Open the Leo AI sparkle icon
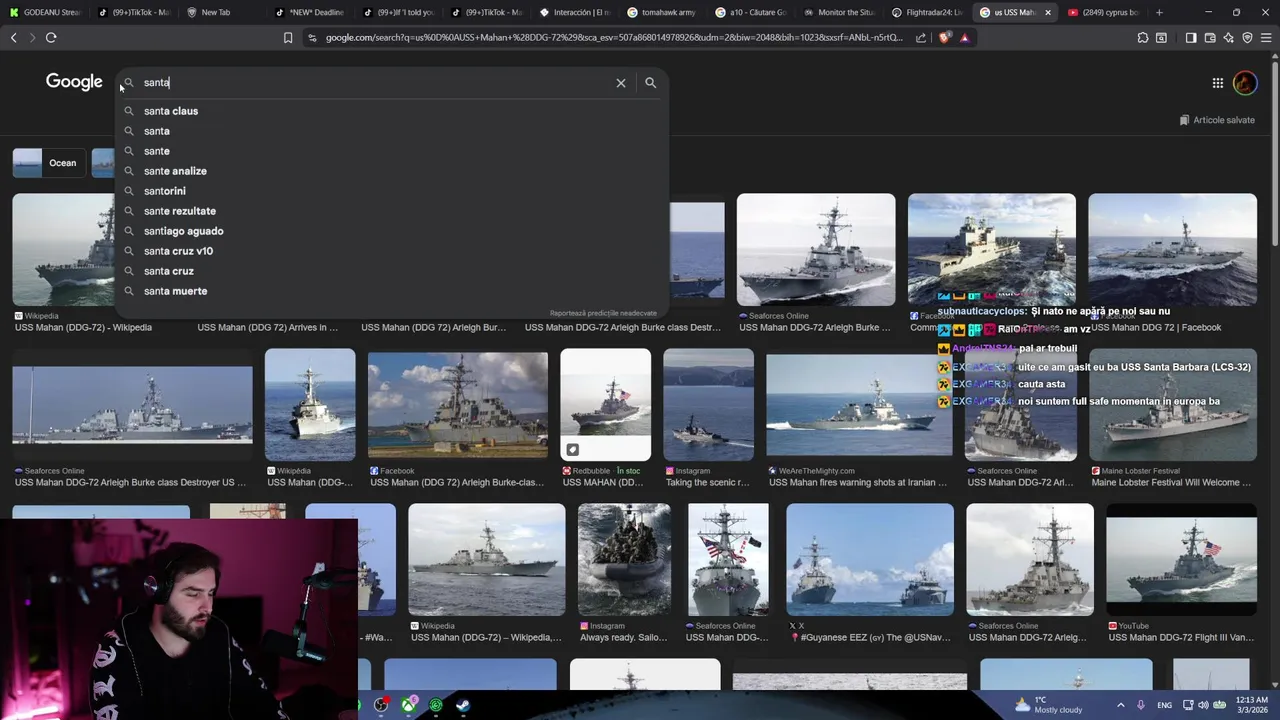This screenshot has width=1280, height=720. (1228, 38)
